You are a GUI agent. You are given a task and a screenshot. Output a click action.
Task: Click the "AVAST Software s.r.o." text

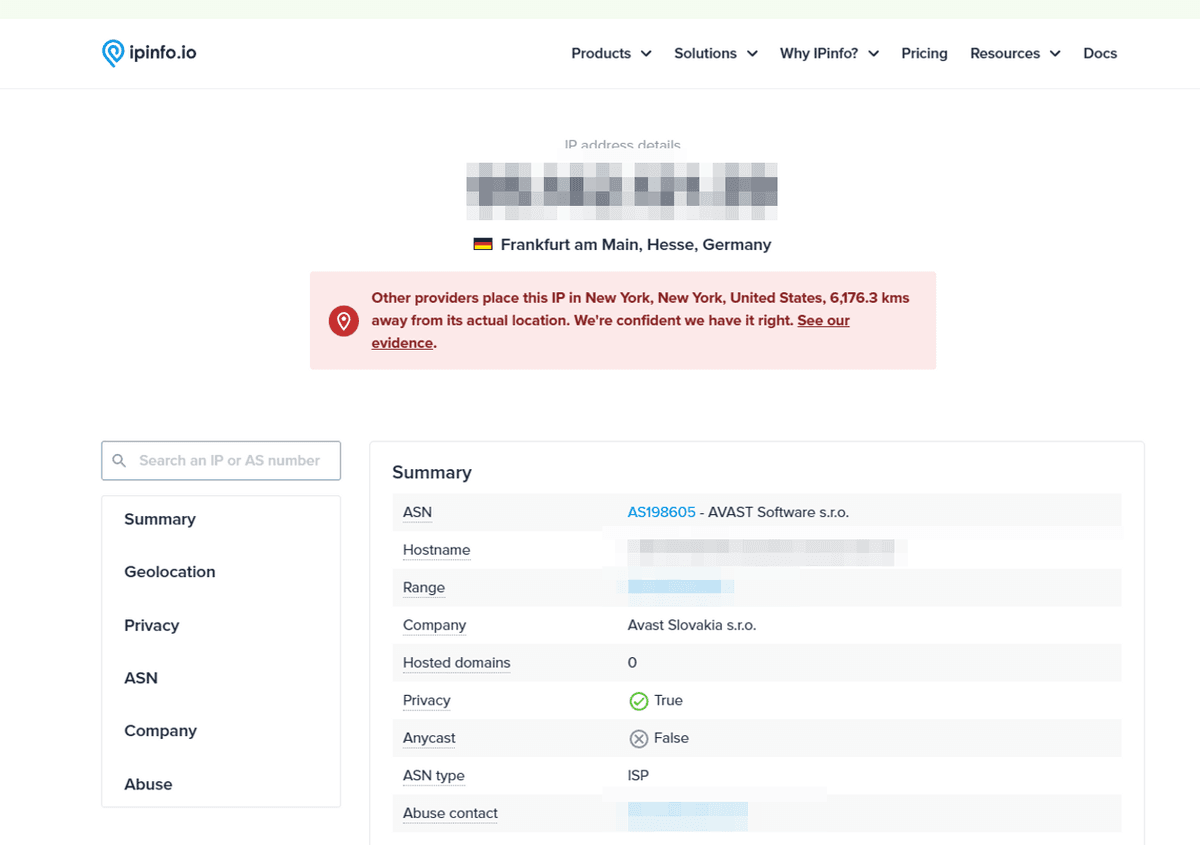778,512
